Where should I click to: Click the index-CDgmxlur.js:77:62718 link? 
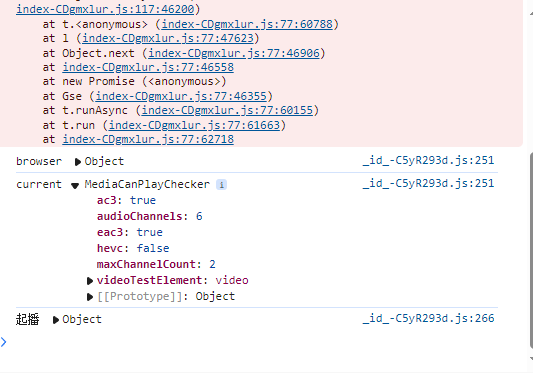tap(148, 139)
